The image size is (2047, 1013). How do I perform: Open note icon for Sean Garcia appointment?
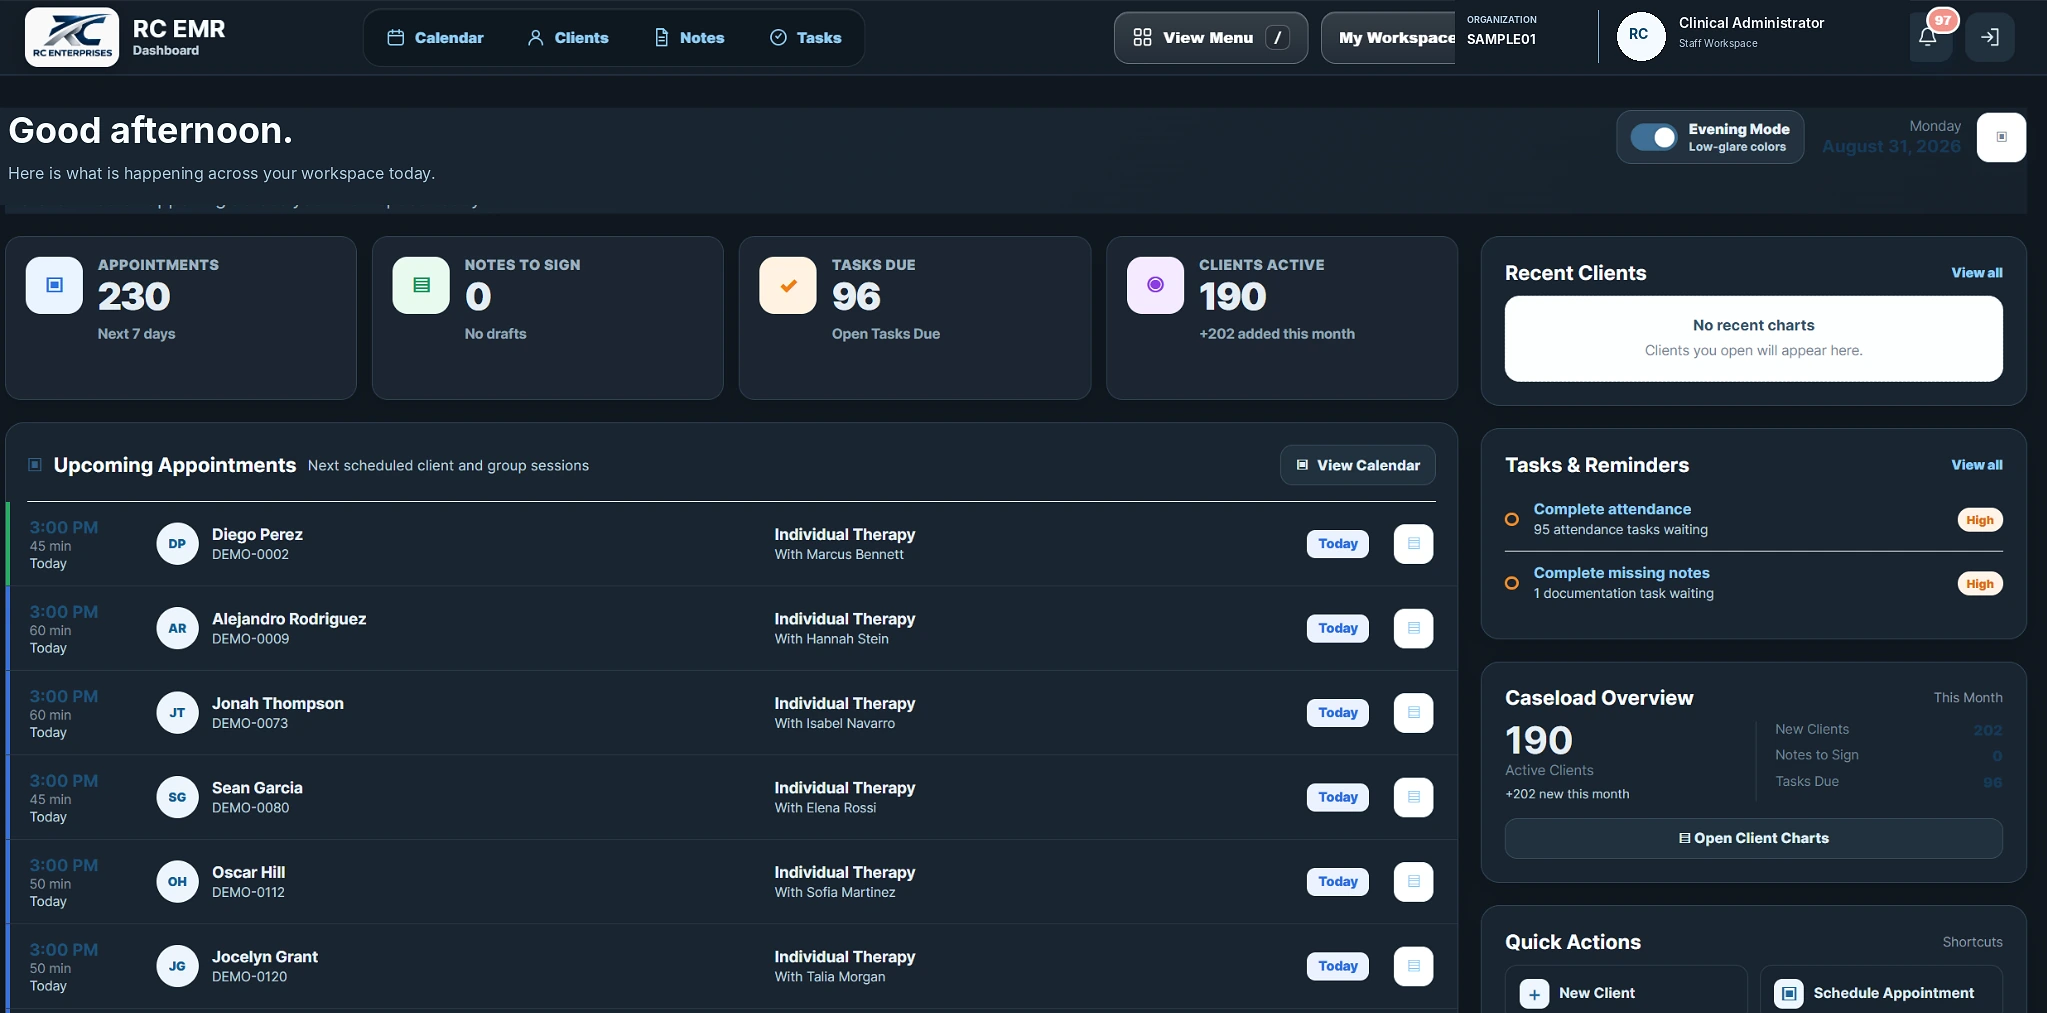1413,797
